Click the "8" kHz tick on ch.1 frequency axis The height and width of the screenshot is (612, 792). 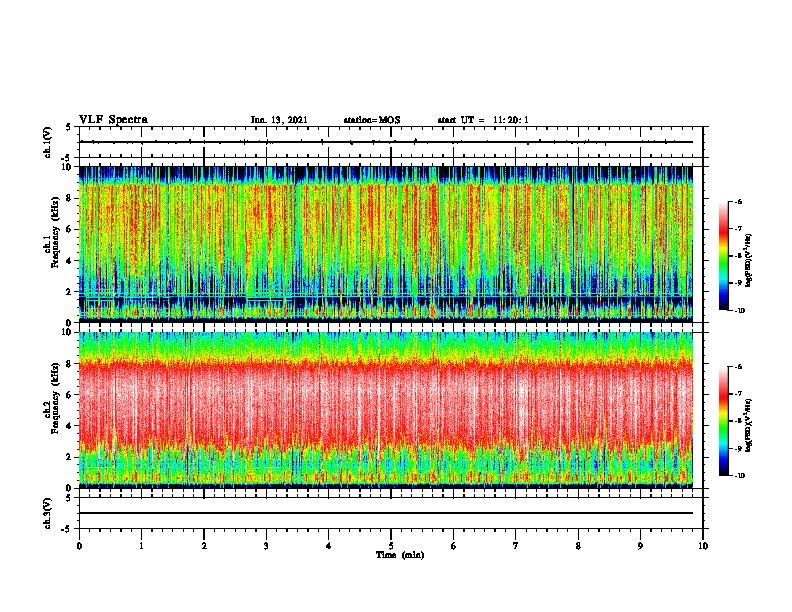click(x=69, y=198)
